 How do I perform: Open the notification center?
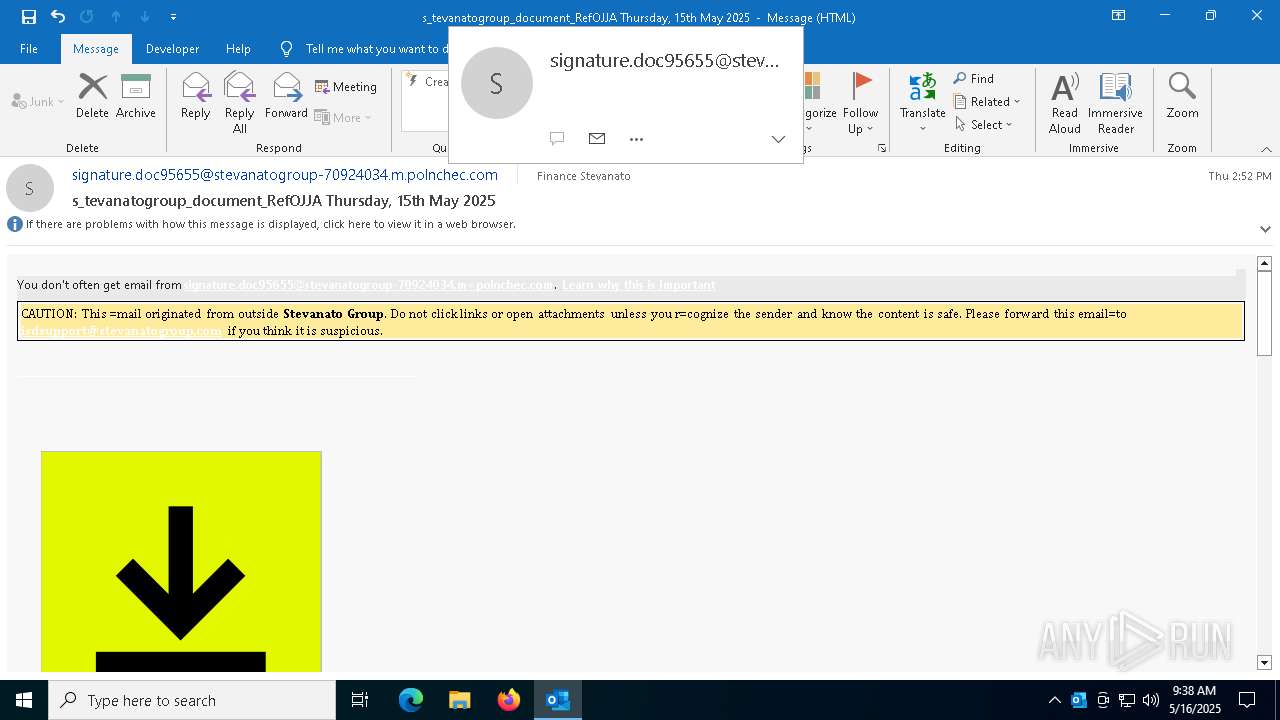(x=1247, y=700)
